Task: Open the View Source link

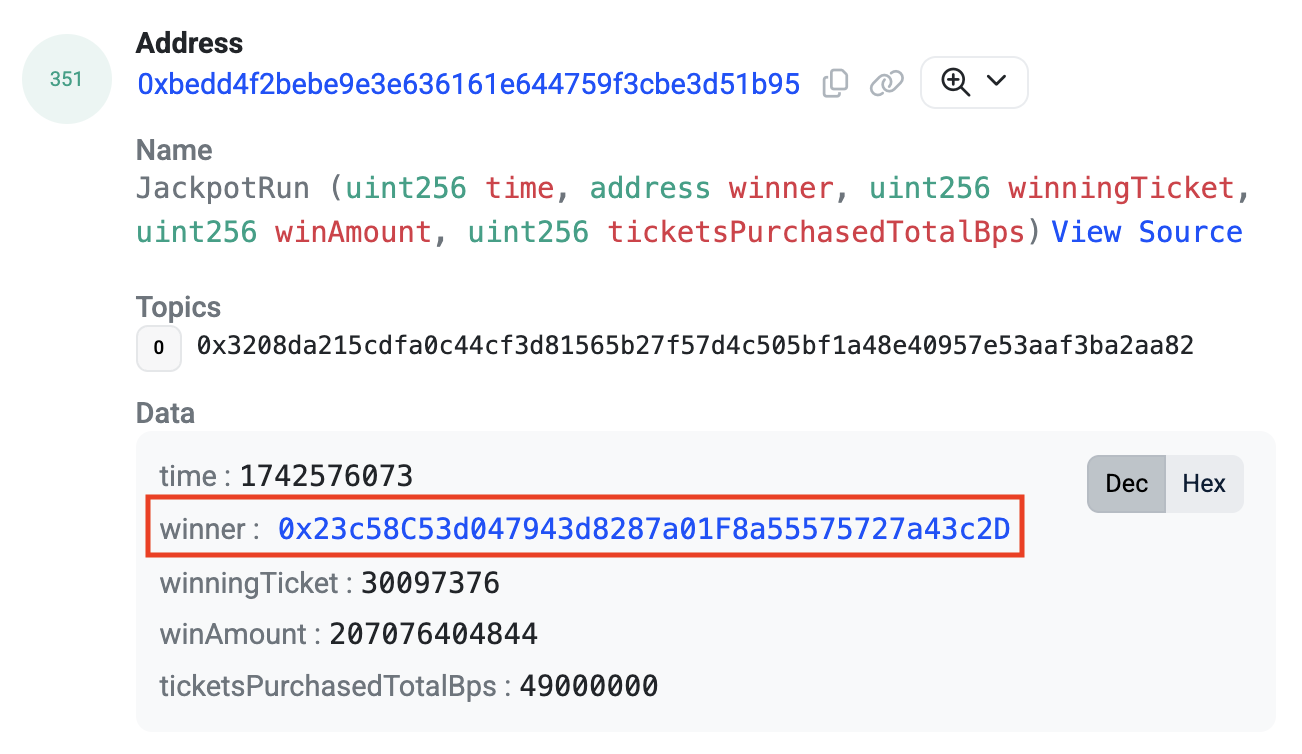Action: 1146,232
